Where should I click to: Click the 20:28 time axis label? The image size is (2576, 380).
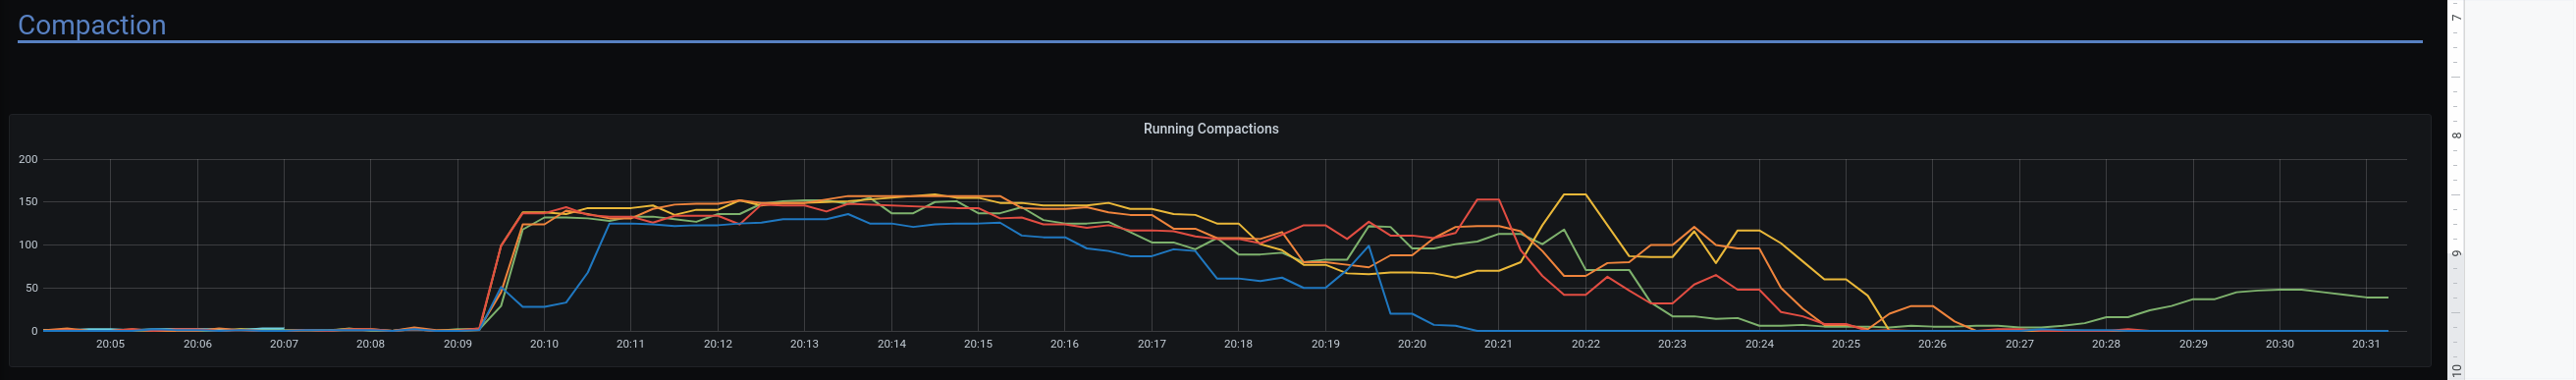[2107, 344]
